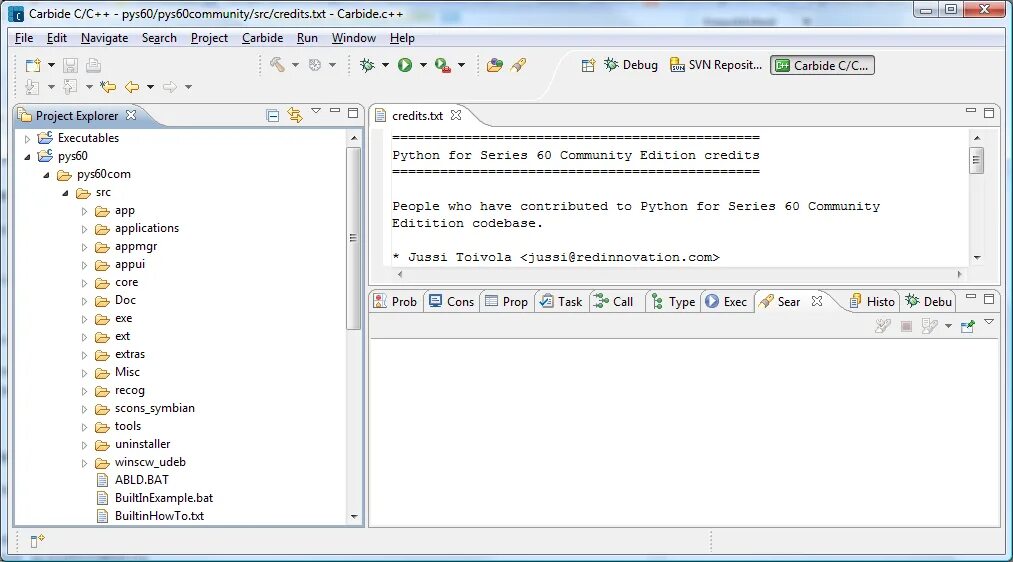Open the Carbide menu

pos(262,38)
